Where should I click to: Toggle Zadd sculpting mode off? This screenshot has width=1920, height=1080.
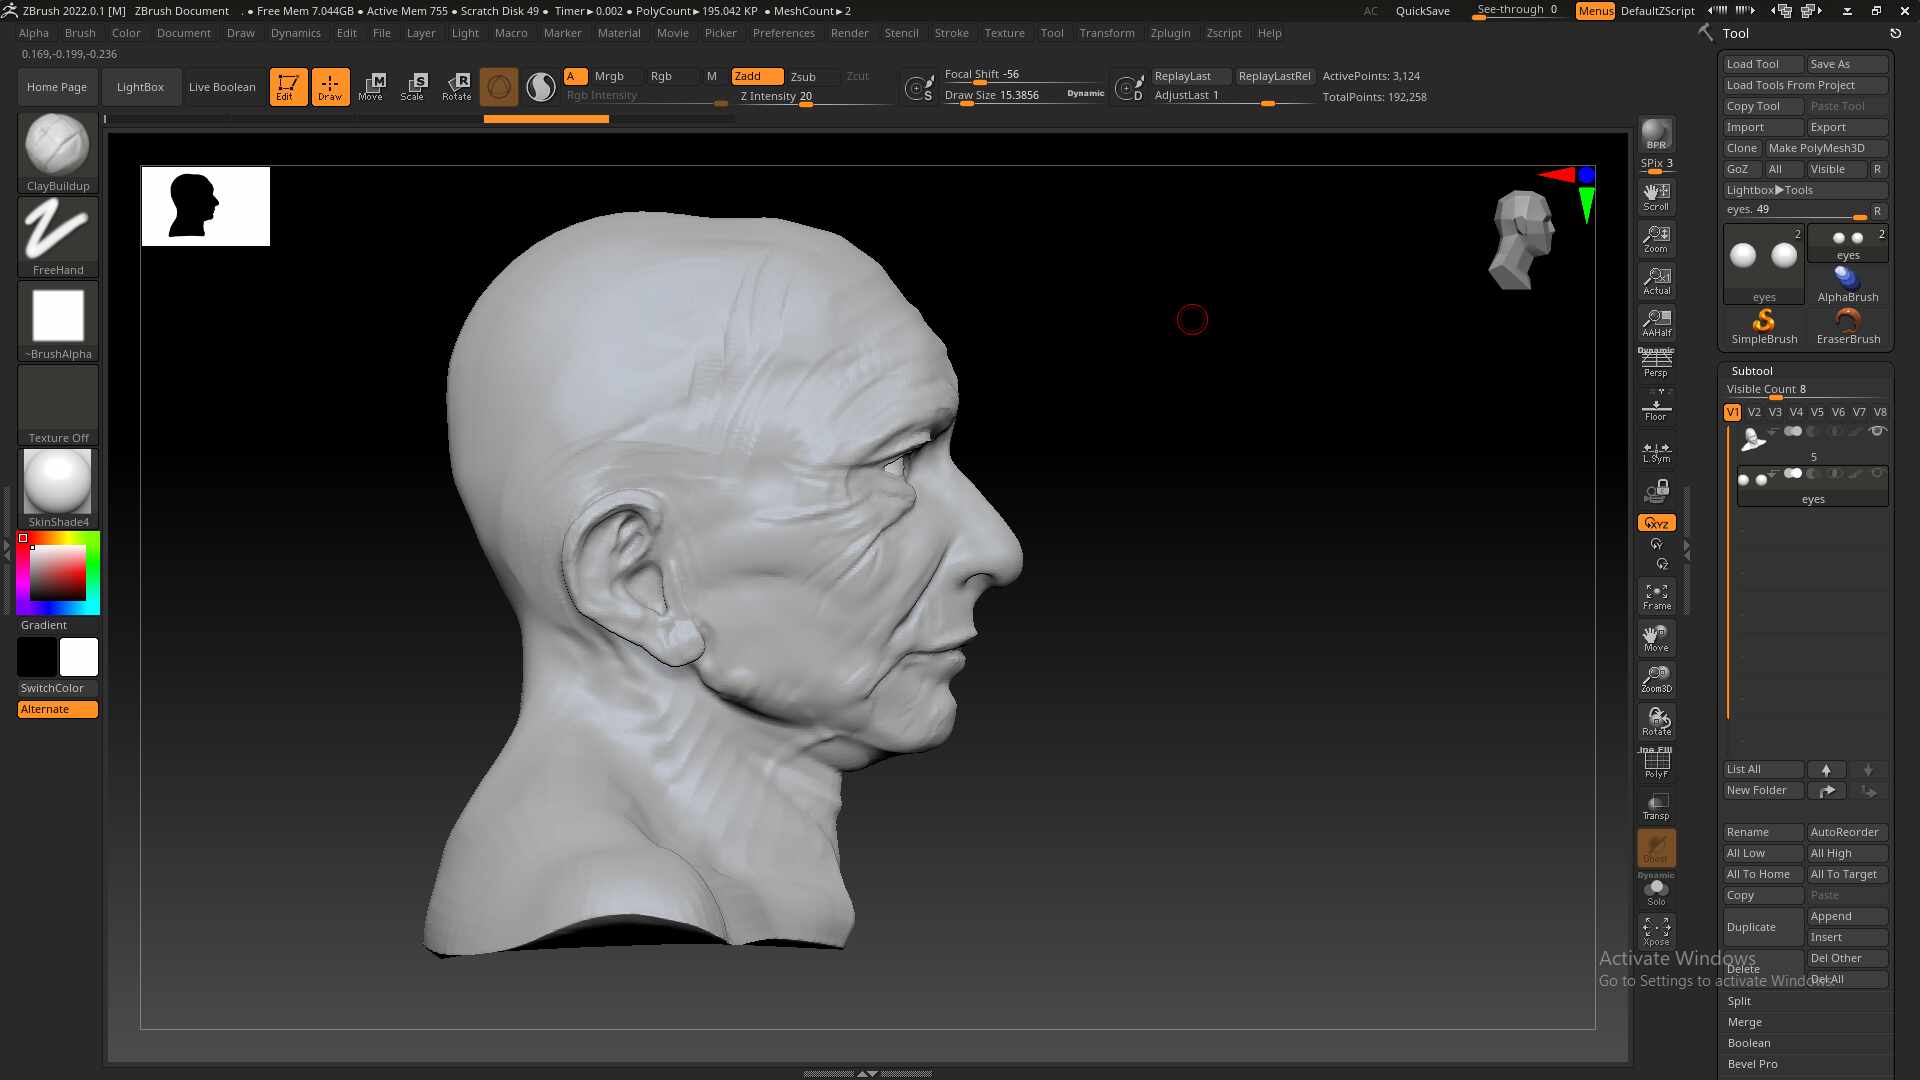pos(757,75)
